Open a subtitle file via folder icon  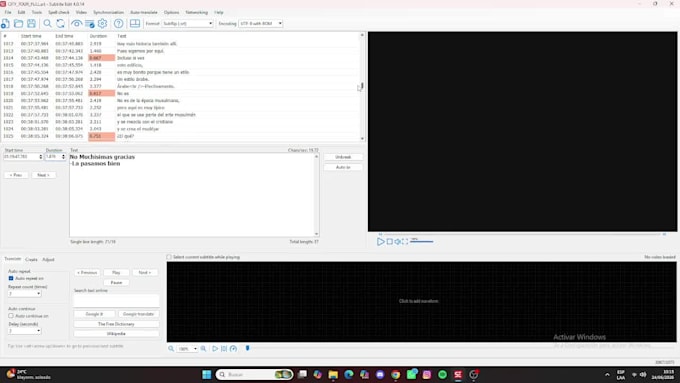(x=18, y=23)
